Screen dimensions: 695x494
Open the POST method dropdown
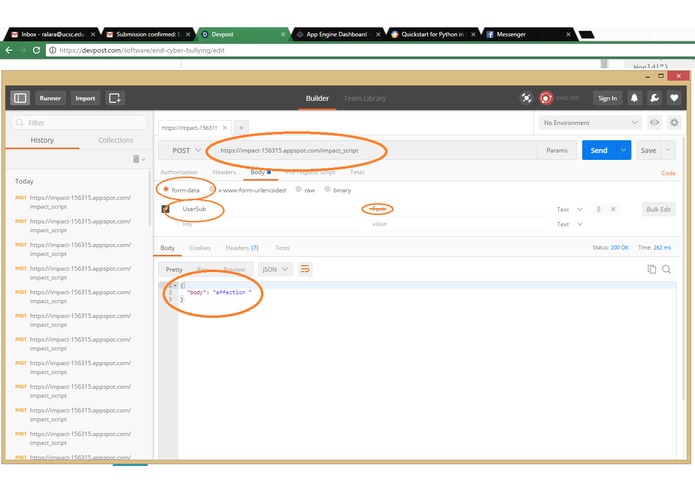coord(186,151)
